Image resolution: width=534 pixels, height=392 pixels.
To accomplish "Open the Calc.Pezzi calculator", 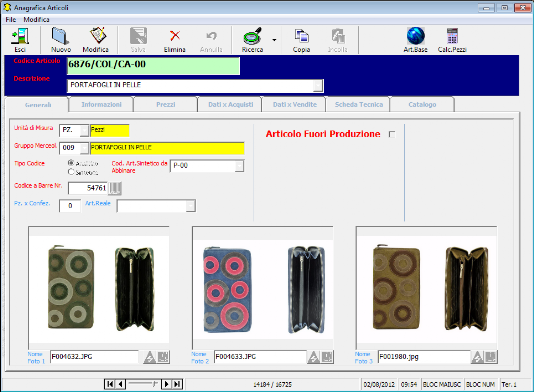I will click(452, 40).
